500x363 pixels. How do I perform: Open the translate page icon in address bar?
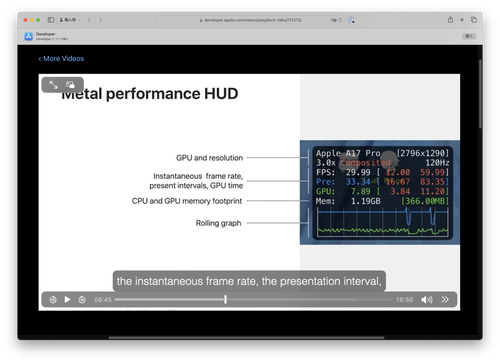(x=333, y=20)
